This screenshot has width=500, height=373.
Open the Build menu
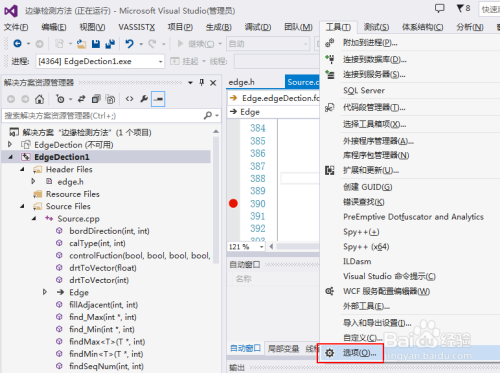(219, 27)
